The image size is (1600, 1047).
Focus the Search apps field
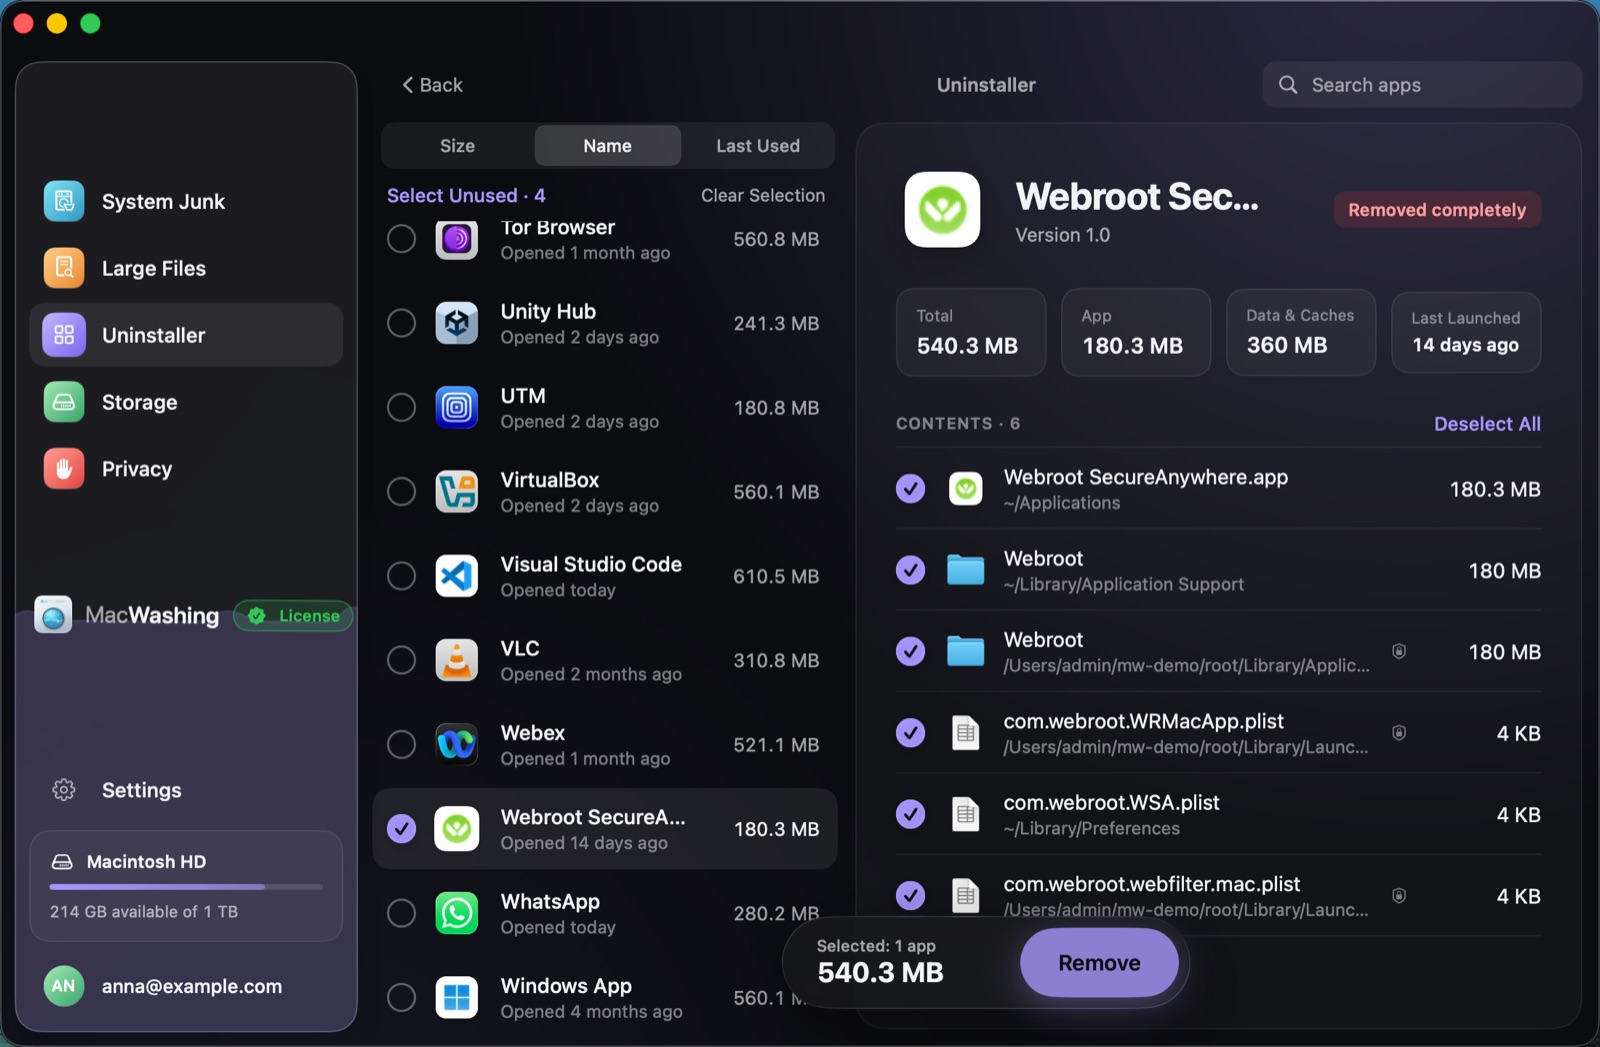(1421, 85)
